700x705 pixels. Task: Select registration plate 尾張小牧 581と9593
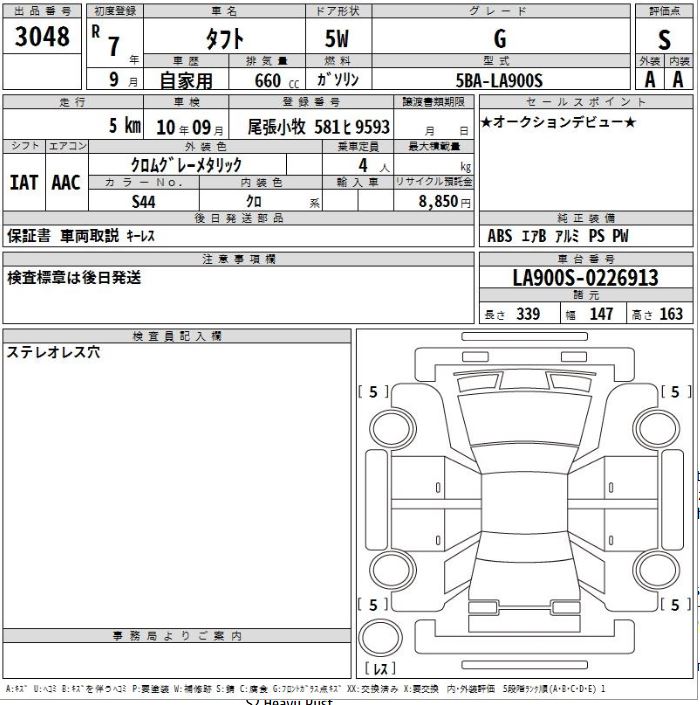pyautogui.click(x=319, y=127)
